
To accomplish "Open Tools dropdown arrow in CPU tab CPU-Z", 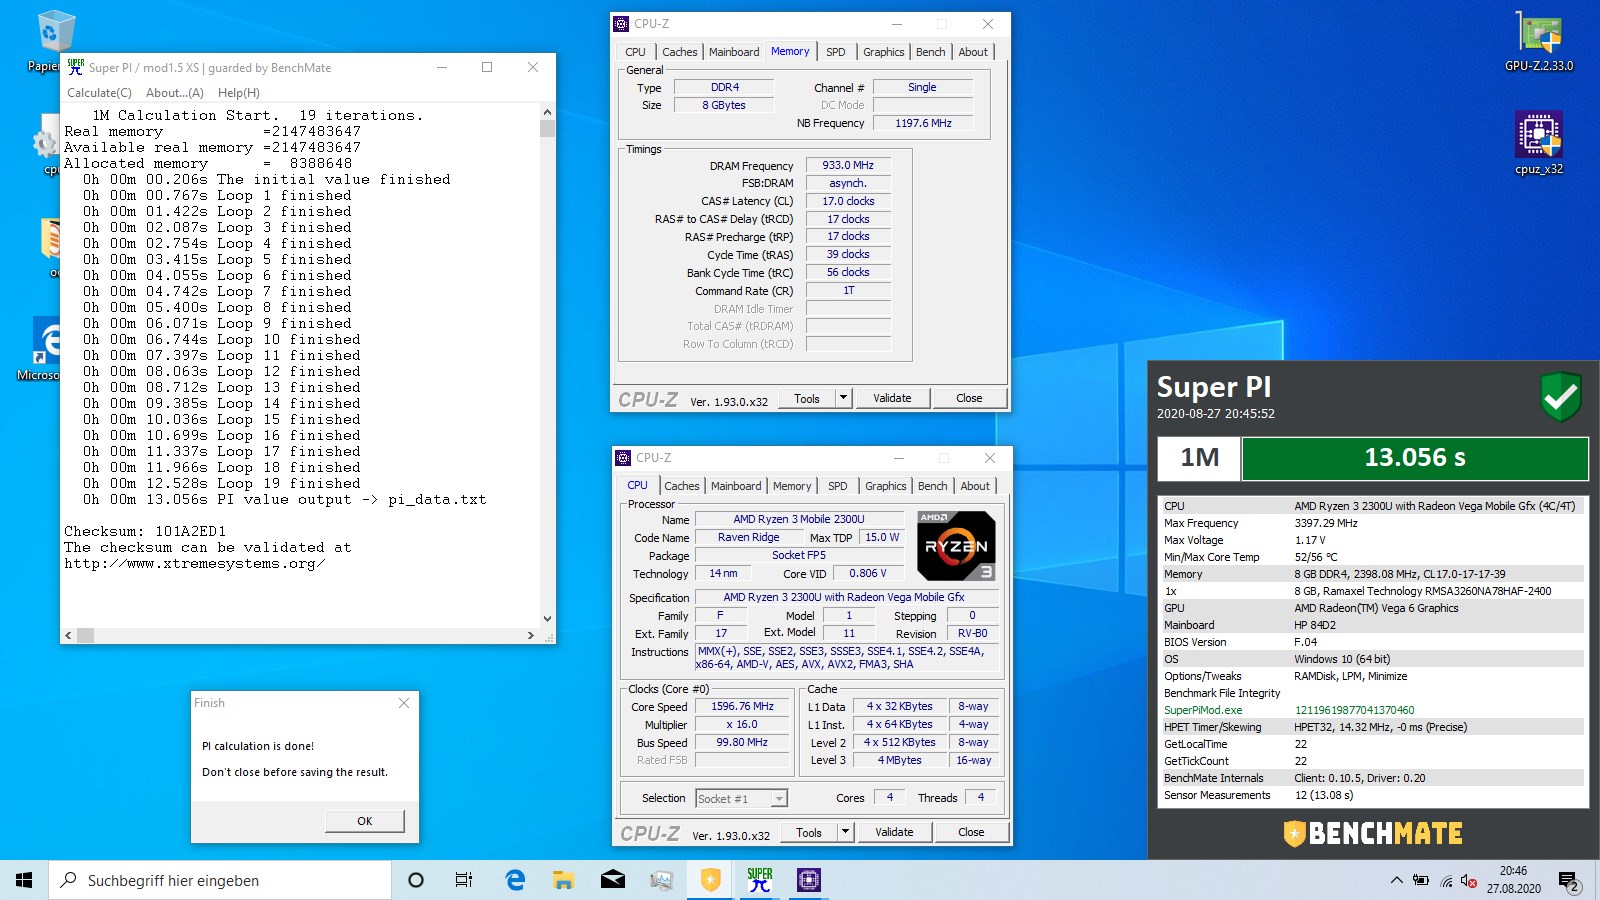I will pyautogui.click(x=845, y=832).
